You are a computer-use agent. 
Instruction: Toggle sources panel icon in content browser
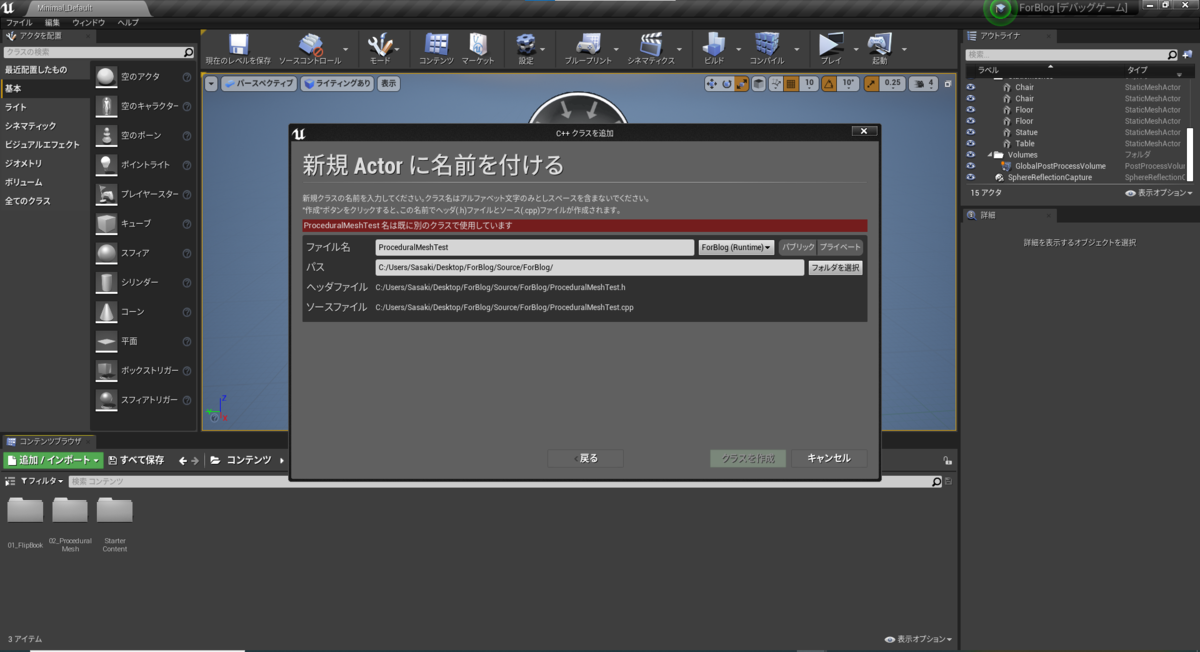(x=10, y=481)
